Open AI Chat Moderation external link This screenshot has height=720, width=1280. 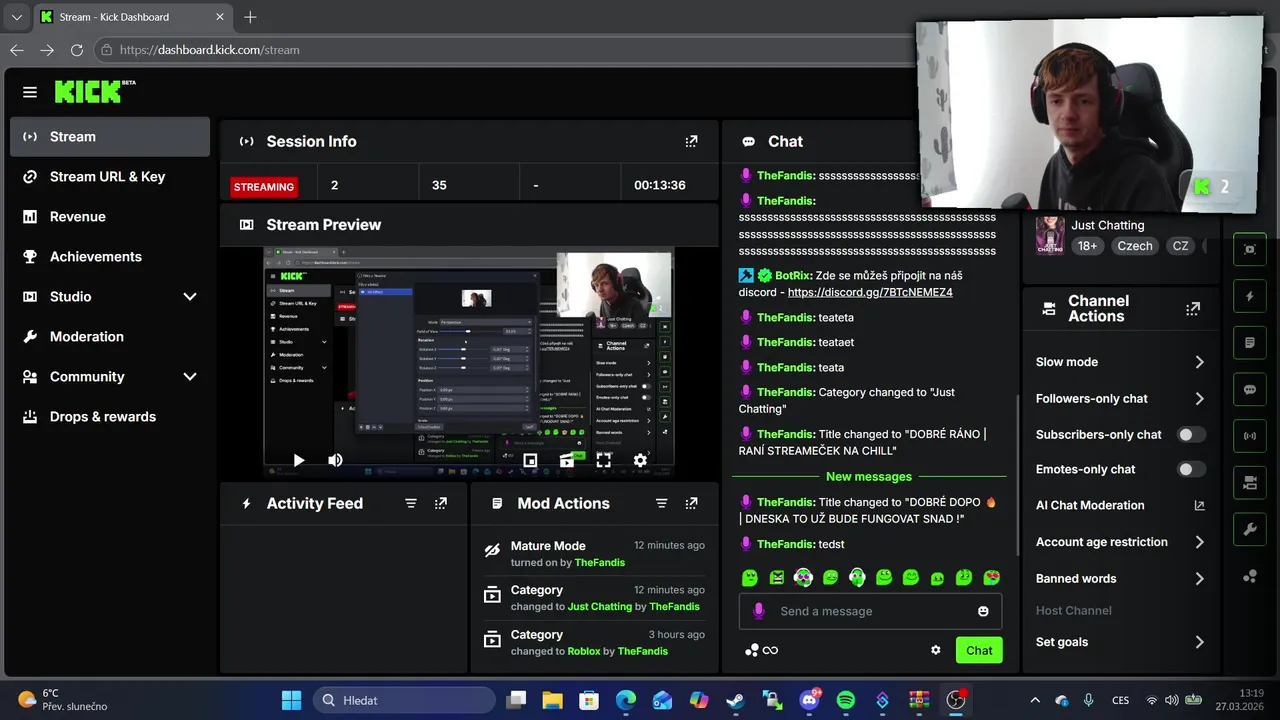pyautogui.click(x=1200, y=506)
